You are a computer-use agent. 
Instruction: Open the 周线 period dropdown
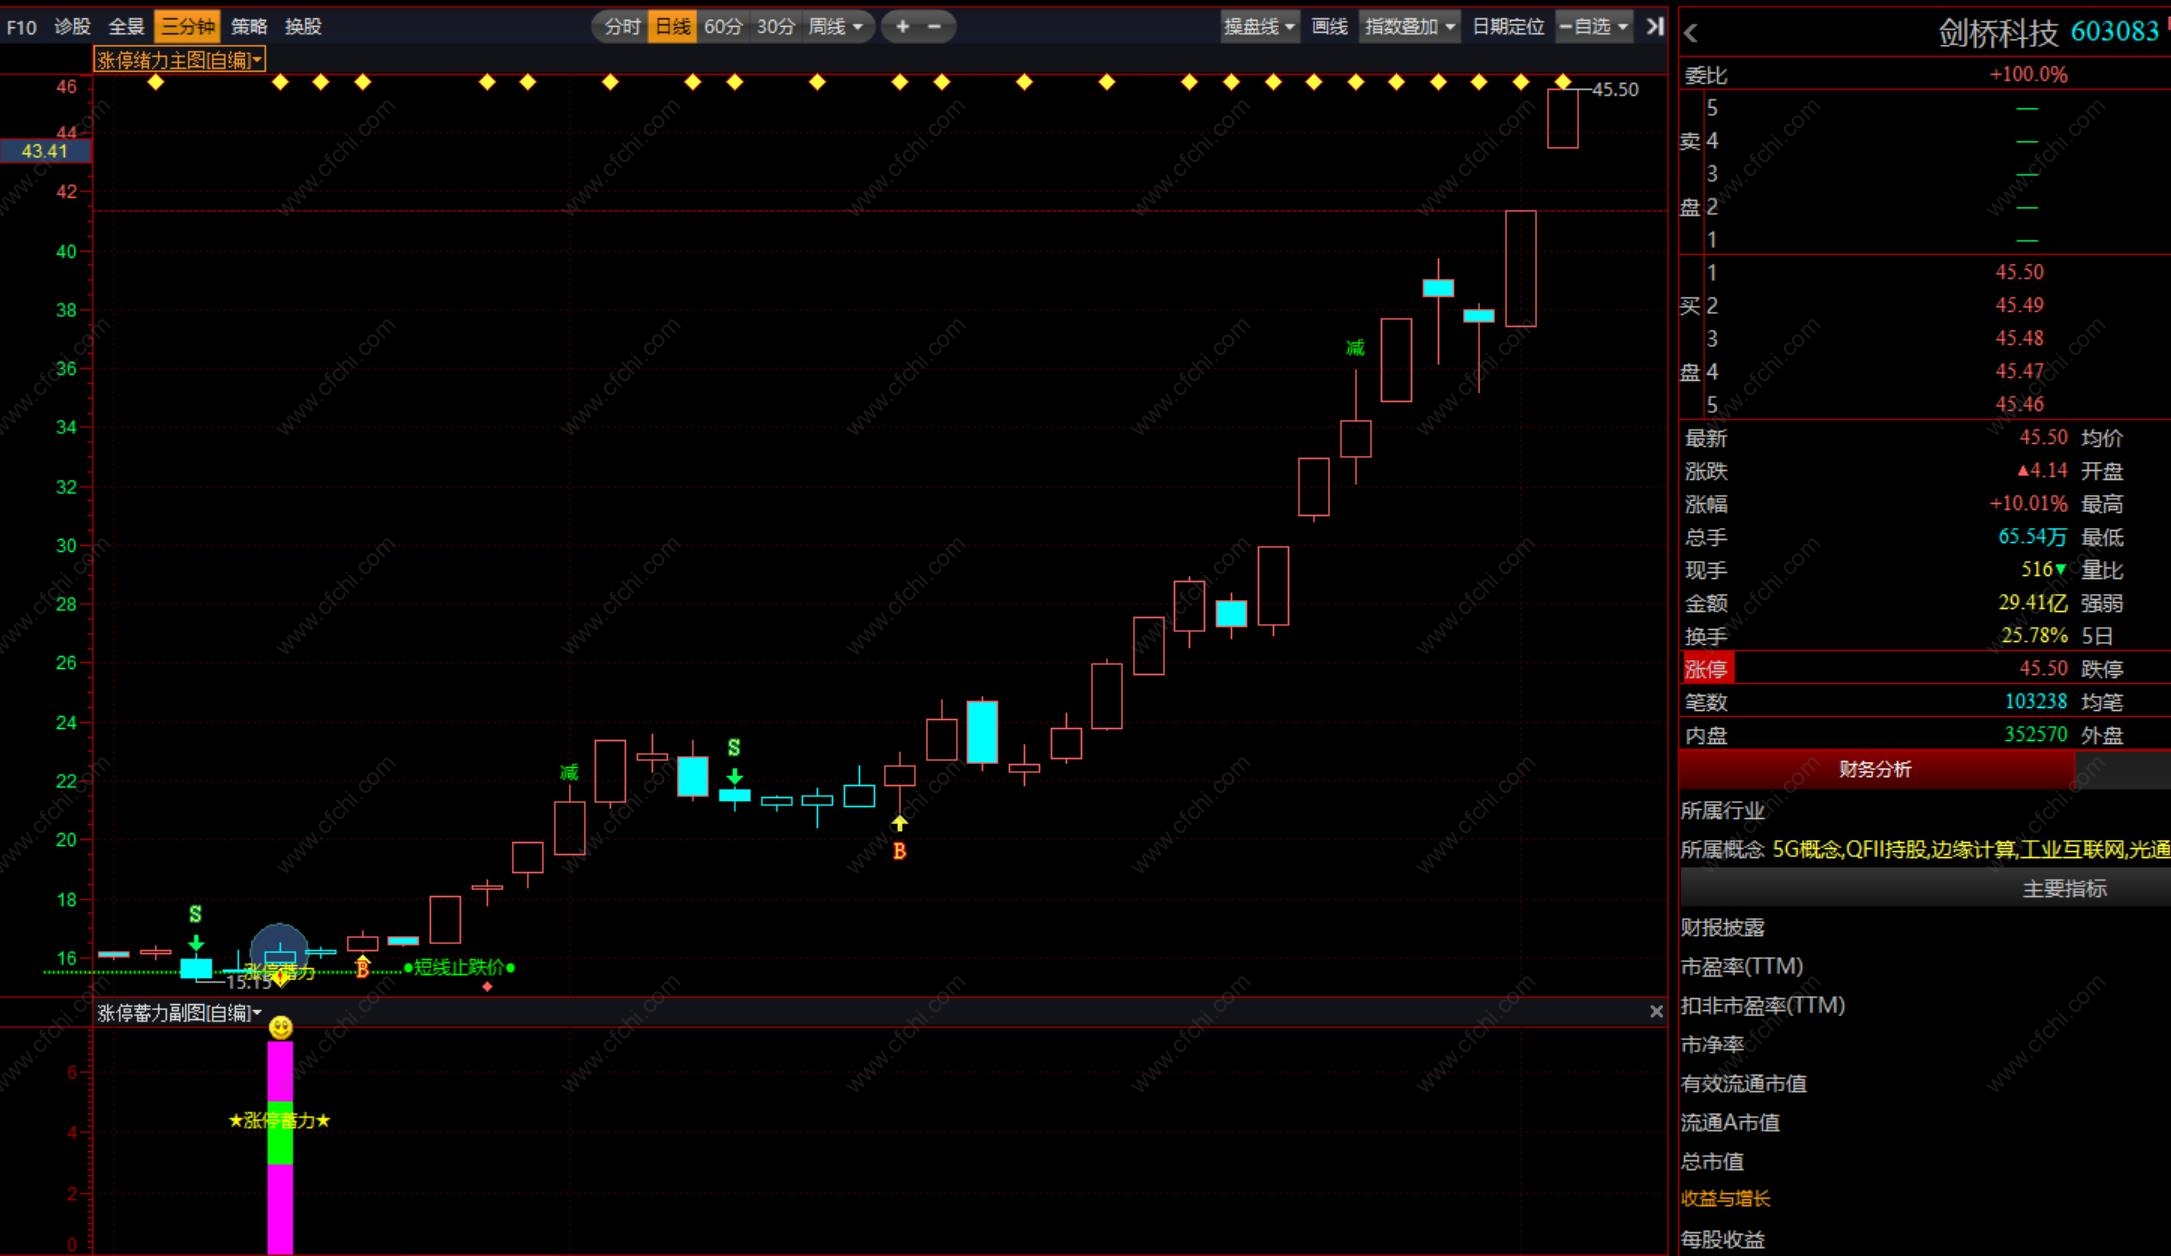pos(835,27)
